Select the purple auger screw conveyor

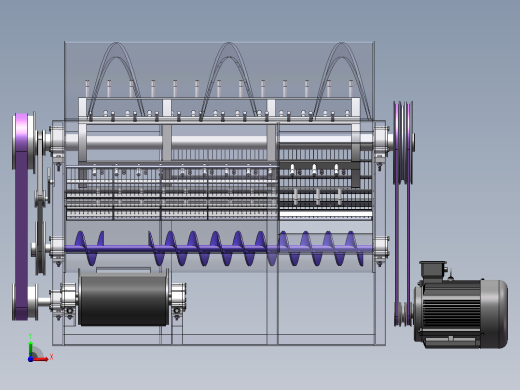coord(218,249)
